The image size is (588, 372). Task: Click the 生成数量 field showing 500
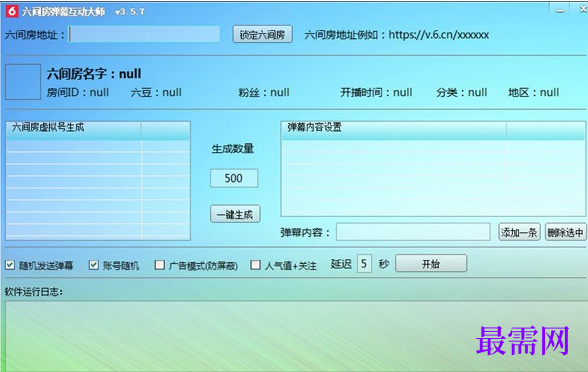[x=234, y=178]
